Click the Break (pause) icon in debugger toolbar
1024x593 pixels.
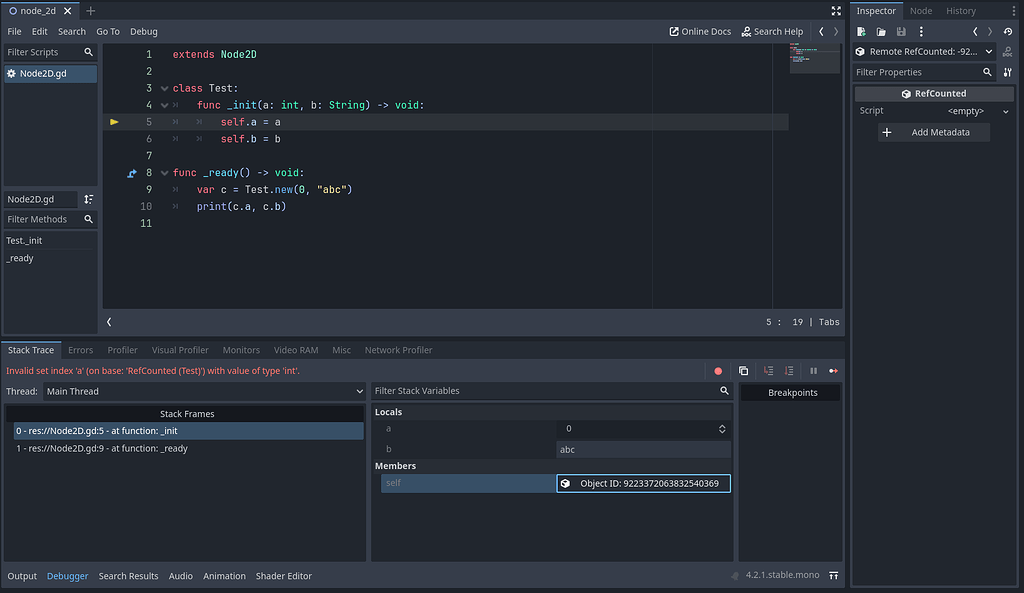[x=812, y=370]
